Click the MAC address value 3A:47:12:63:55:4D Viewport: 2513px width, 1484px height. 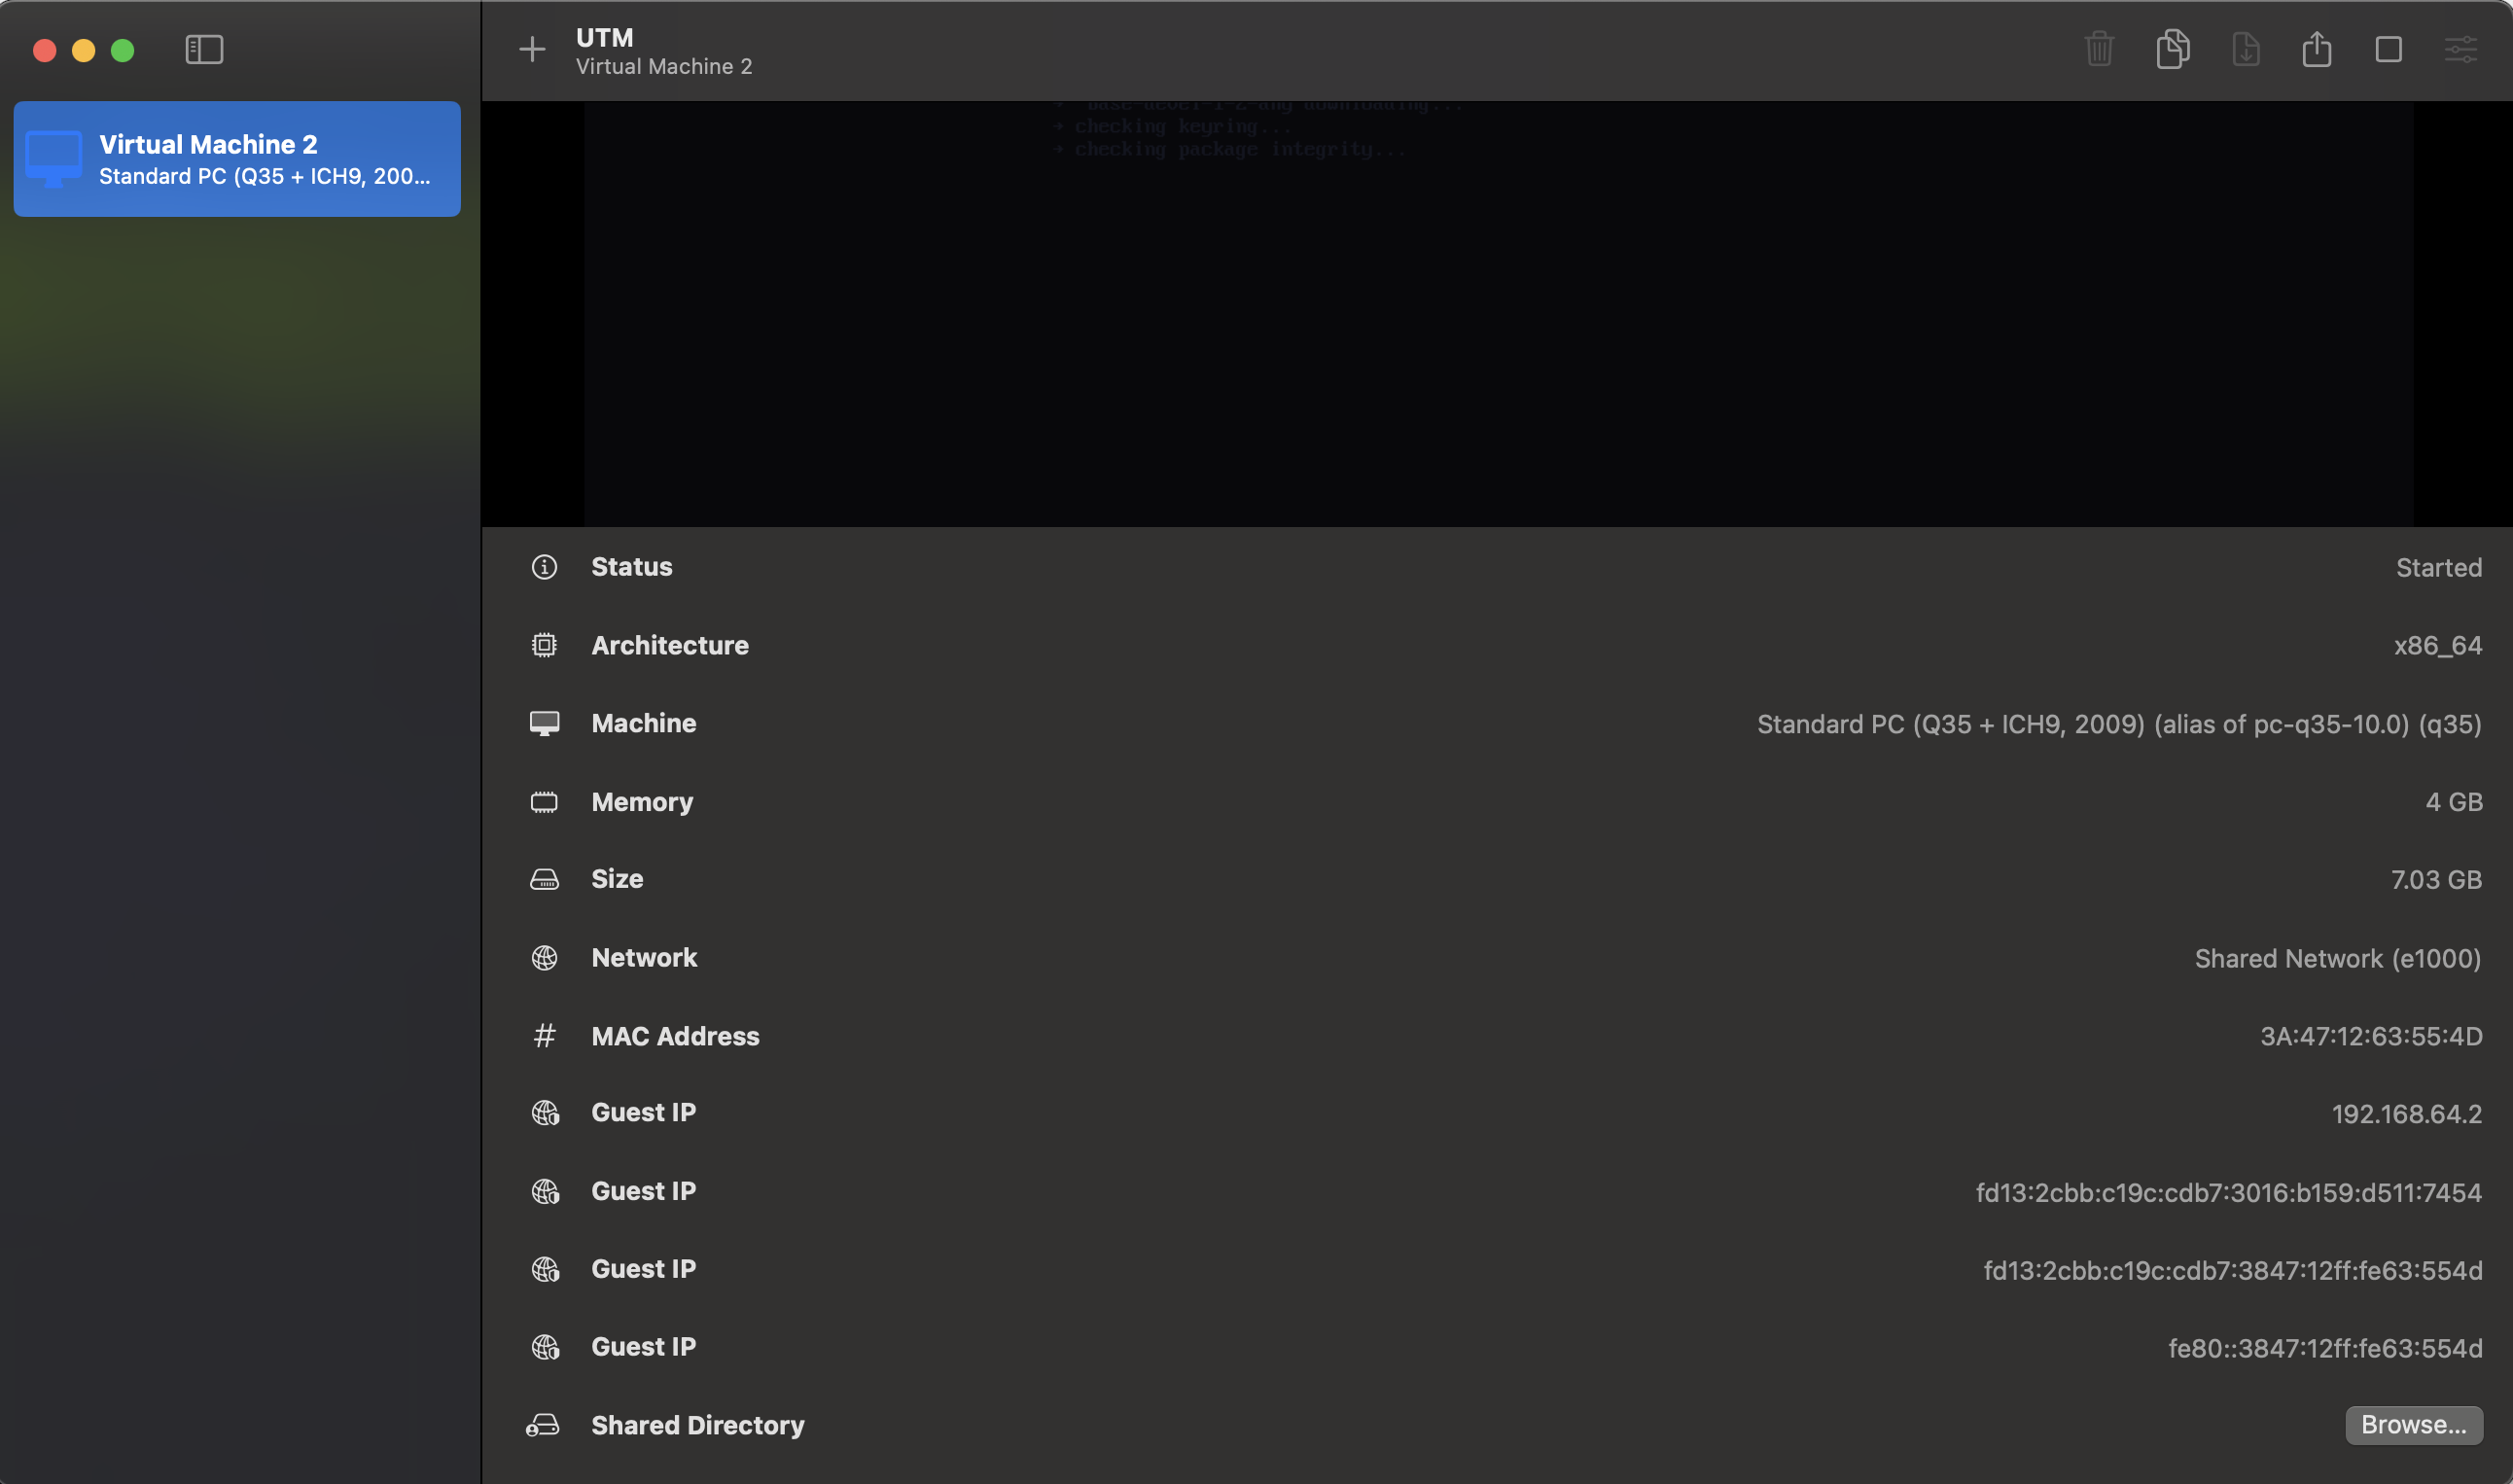coord(2370,1036)
